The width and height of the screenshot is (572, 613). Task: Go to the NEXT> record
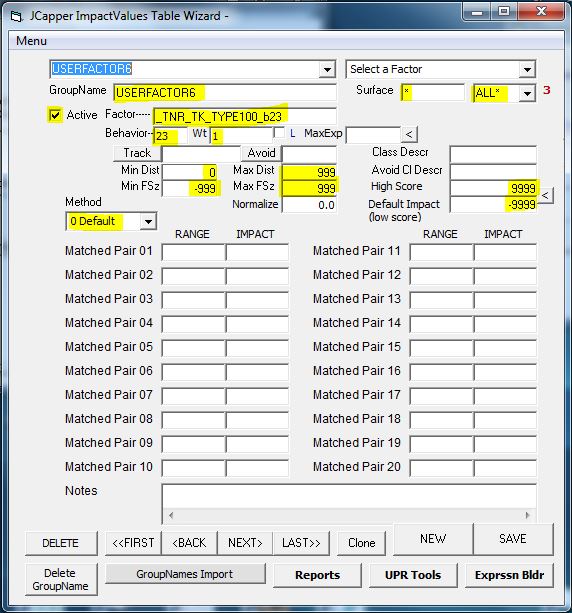245,543
